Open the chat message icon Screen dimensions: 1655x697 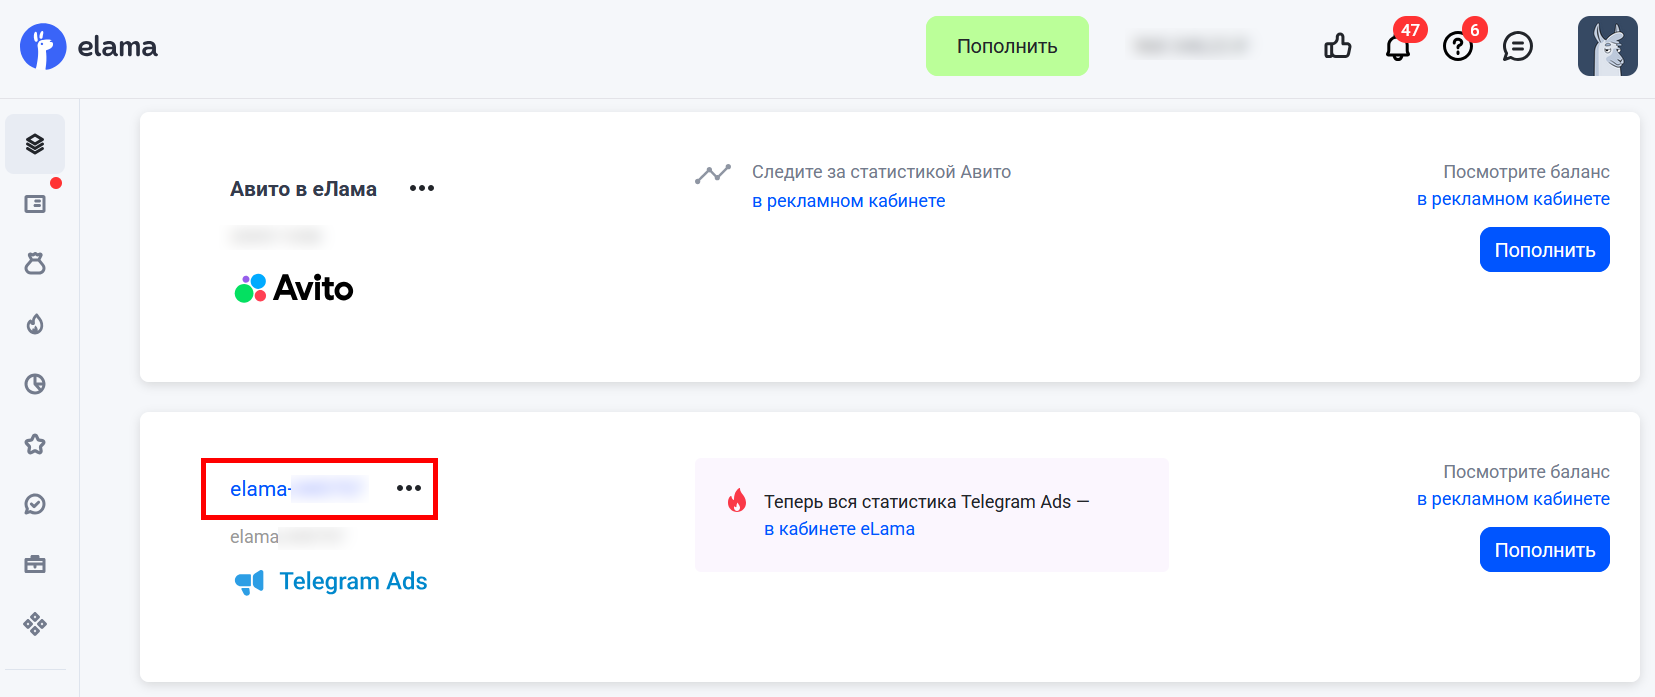[1517, 47]
